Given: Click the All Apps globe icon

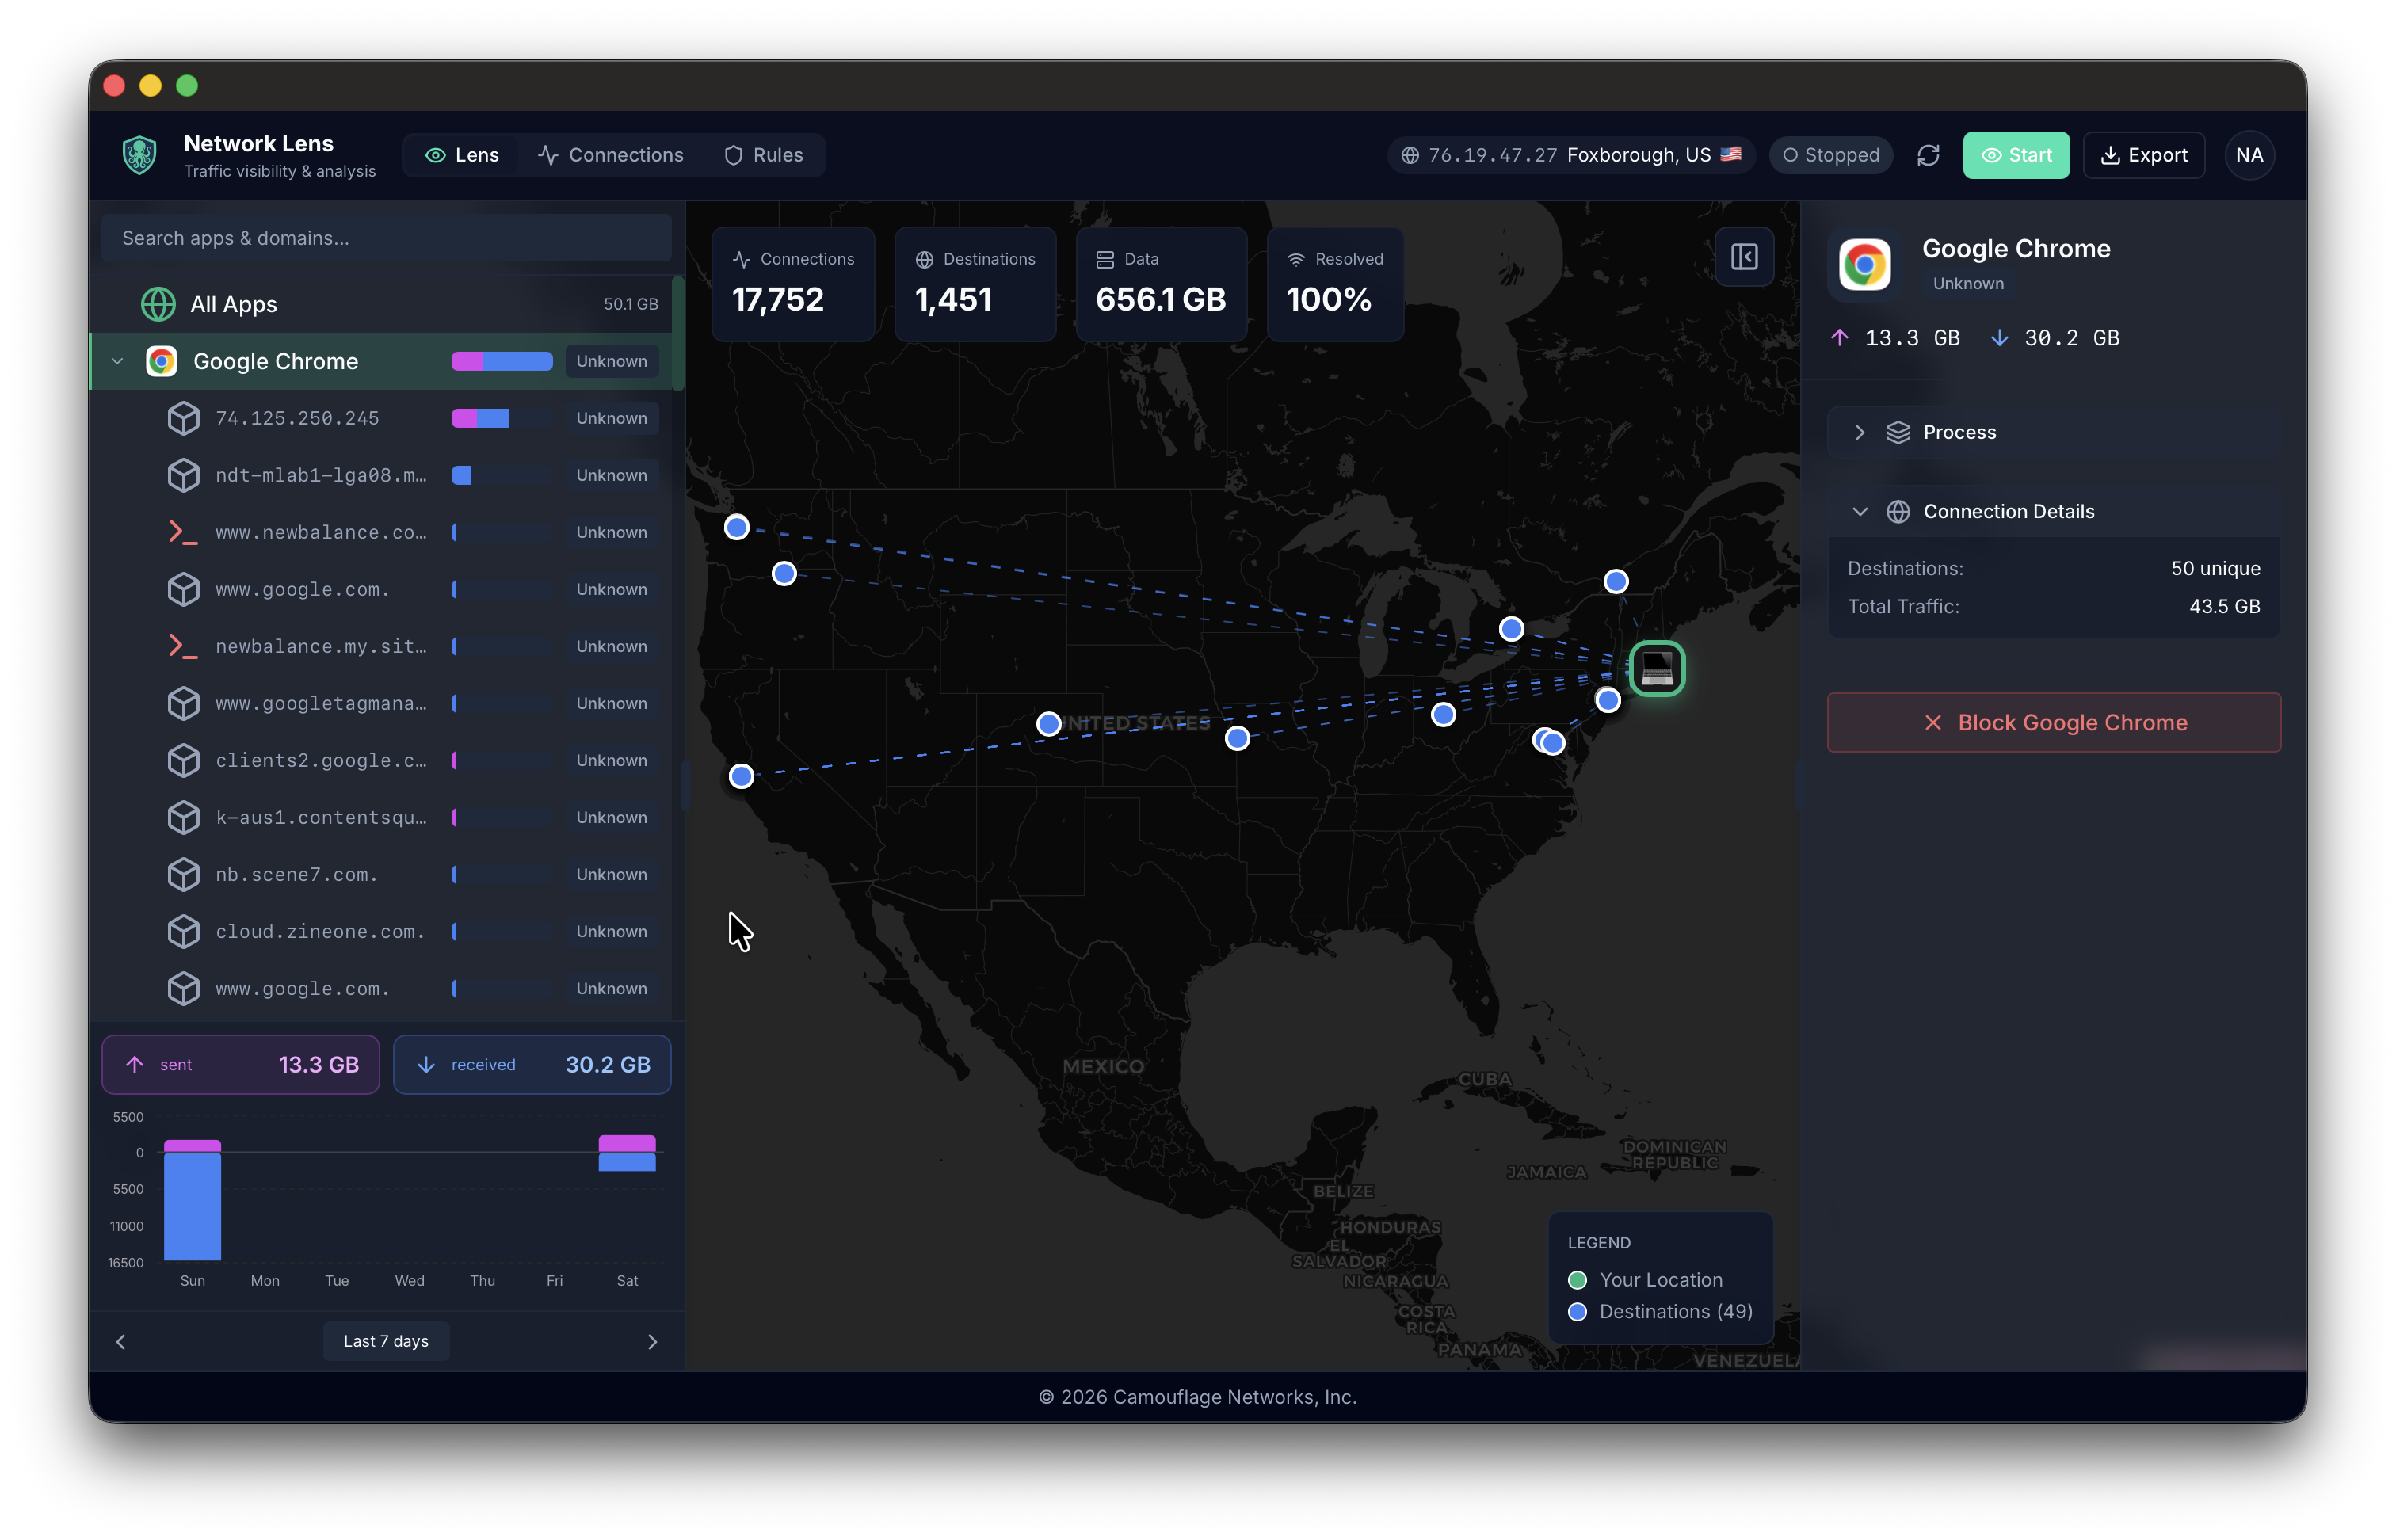Looking at the screenshot, I should click(158, 304).
